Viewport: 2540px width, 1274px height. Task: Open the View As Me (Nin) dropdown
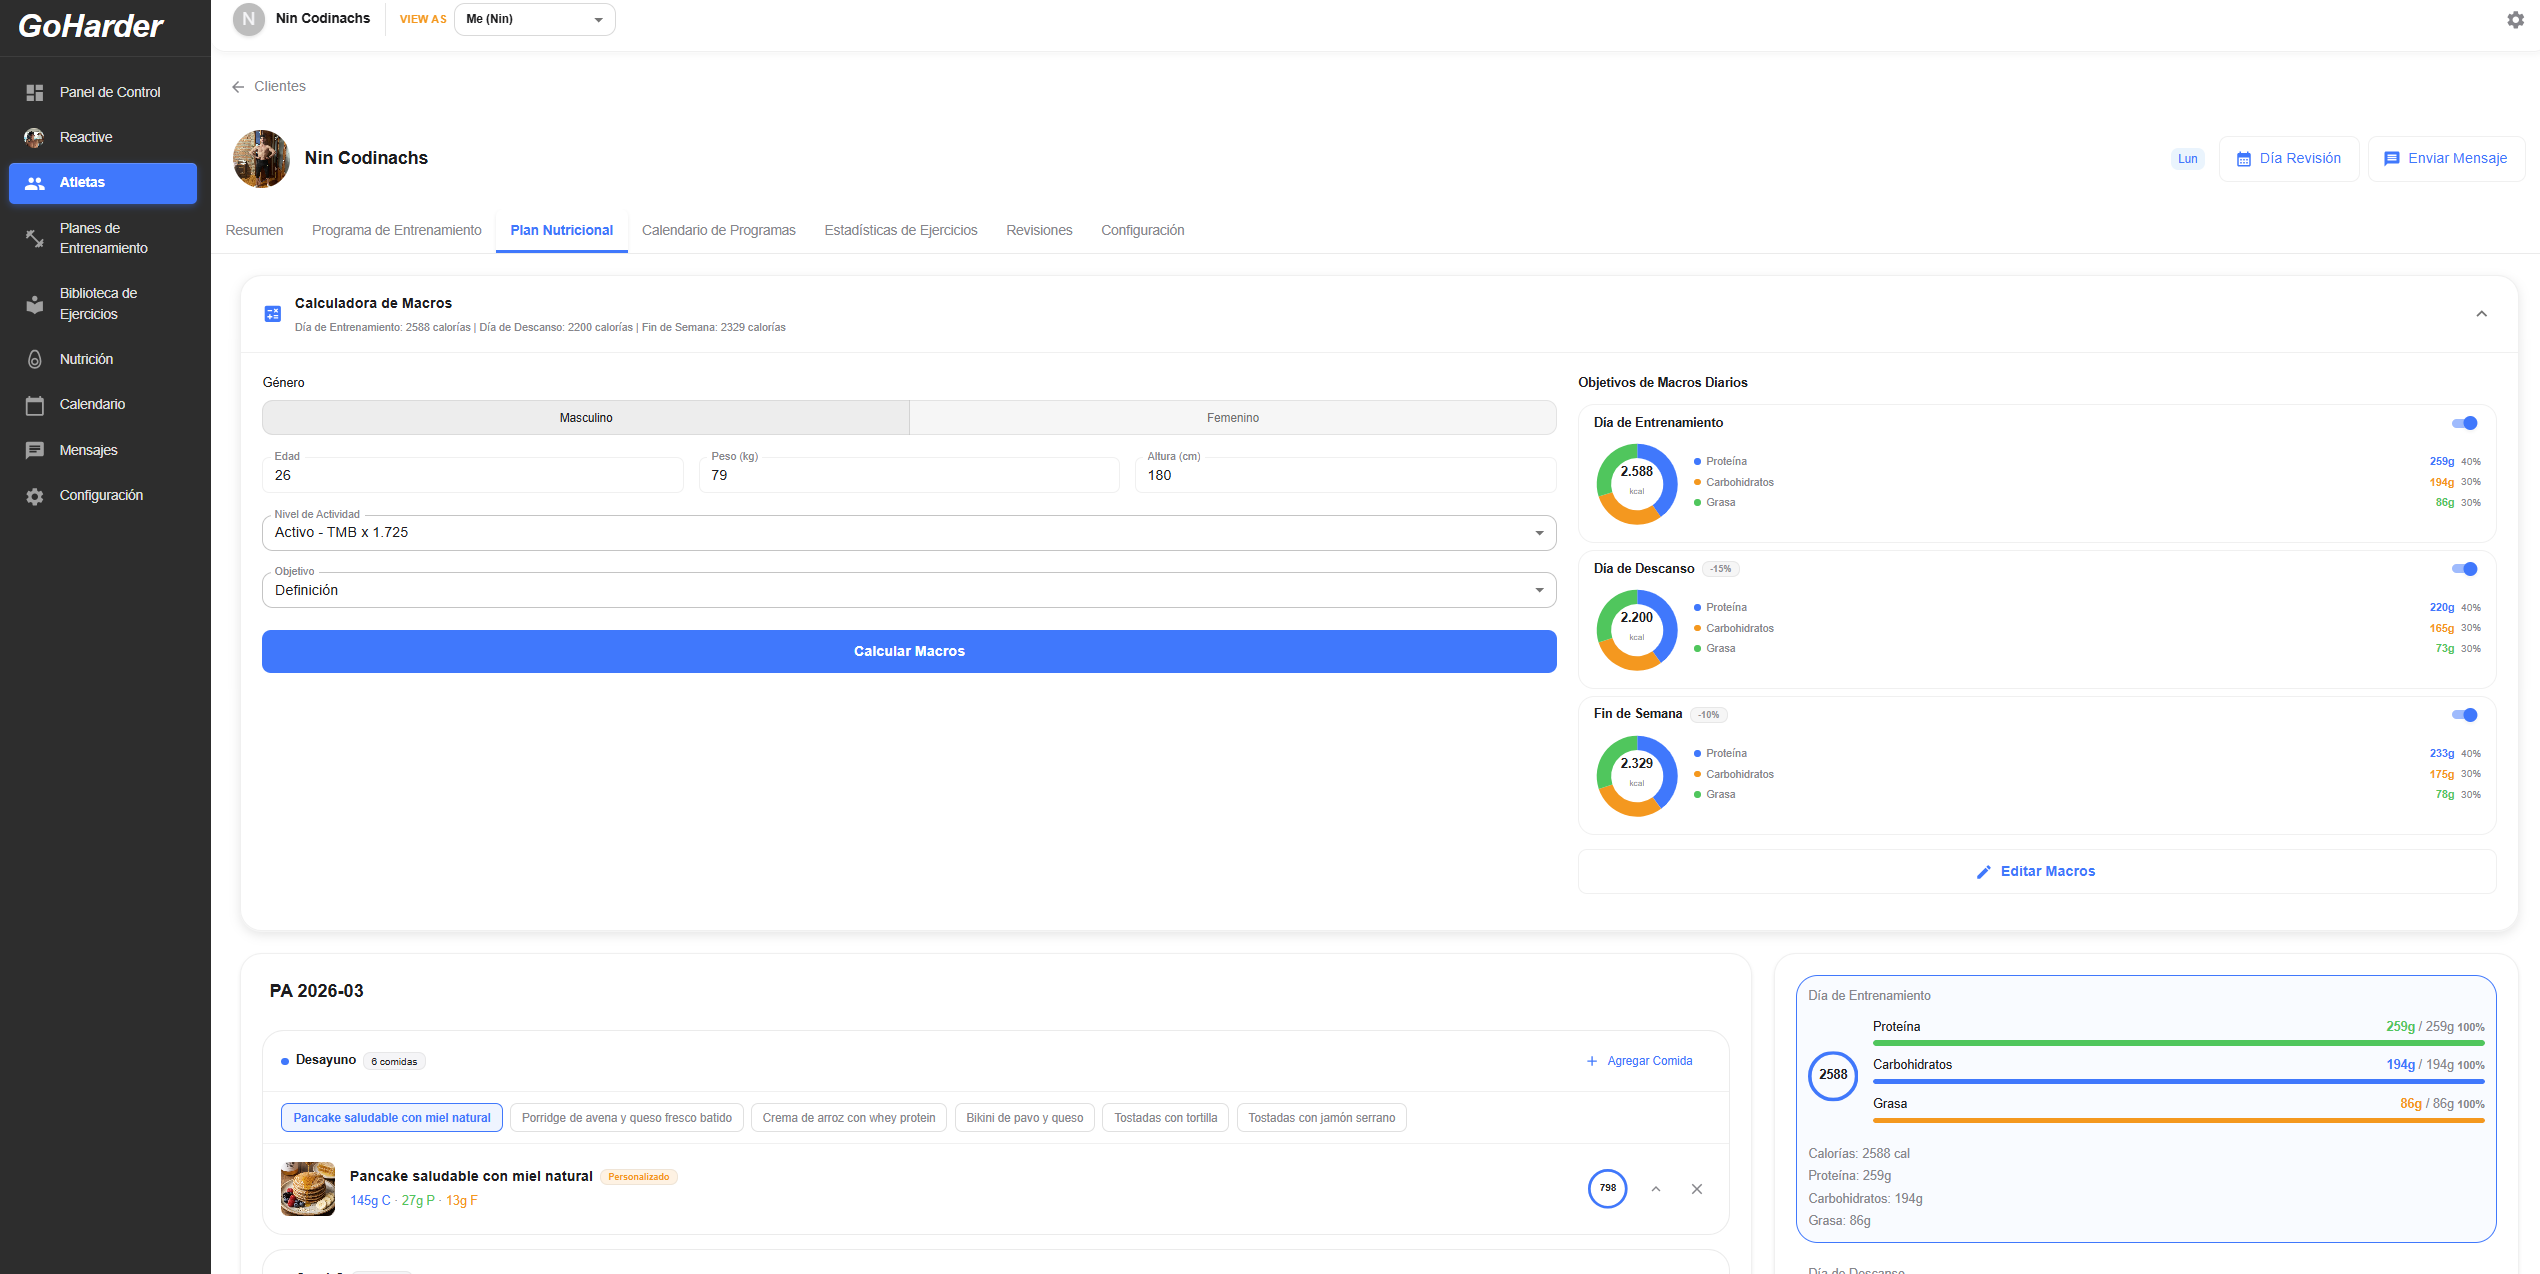coord(535,19)
